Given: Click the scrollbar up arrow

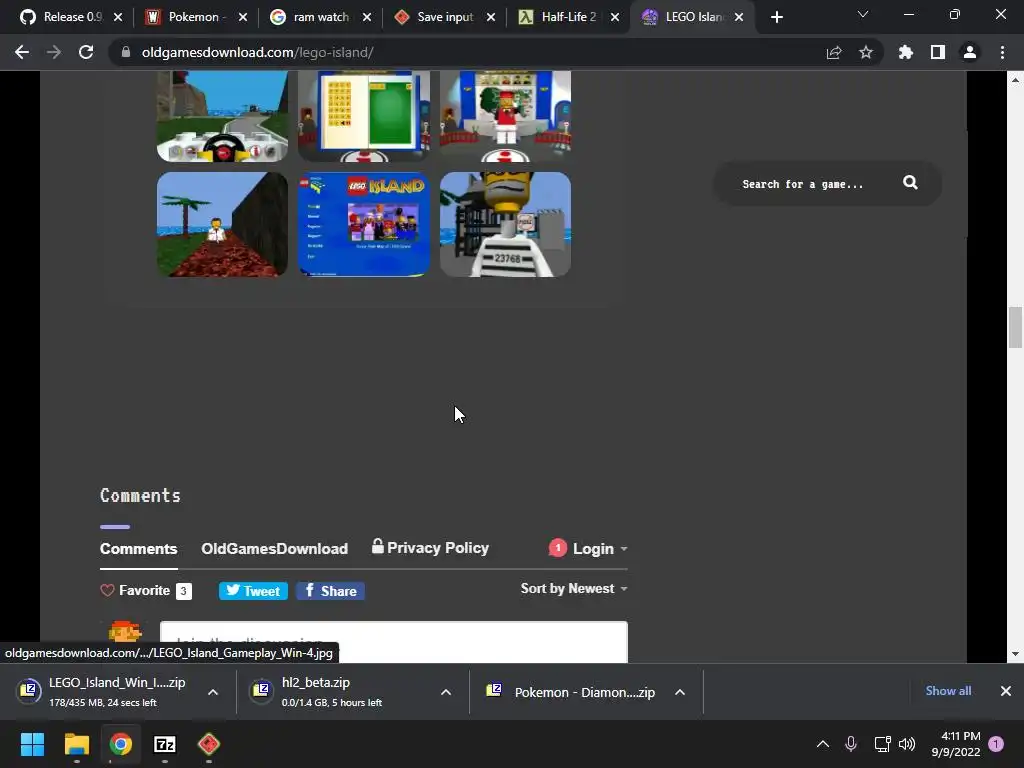Looking at the screenshot, I should pos(1015,80).
